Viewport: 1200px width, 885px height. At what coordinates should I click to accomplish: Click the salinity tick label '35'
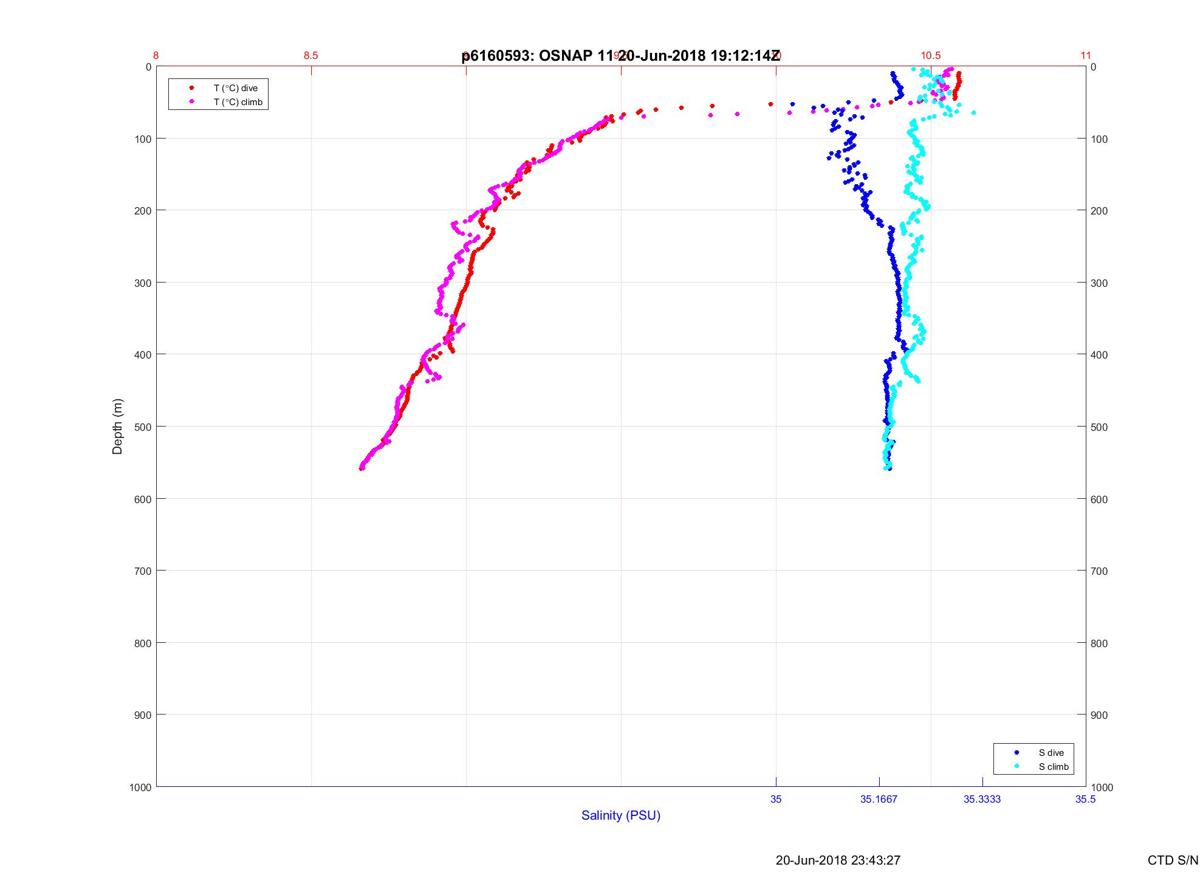pos(776,799)
